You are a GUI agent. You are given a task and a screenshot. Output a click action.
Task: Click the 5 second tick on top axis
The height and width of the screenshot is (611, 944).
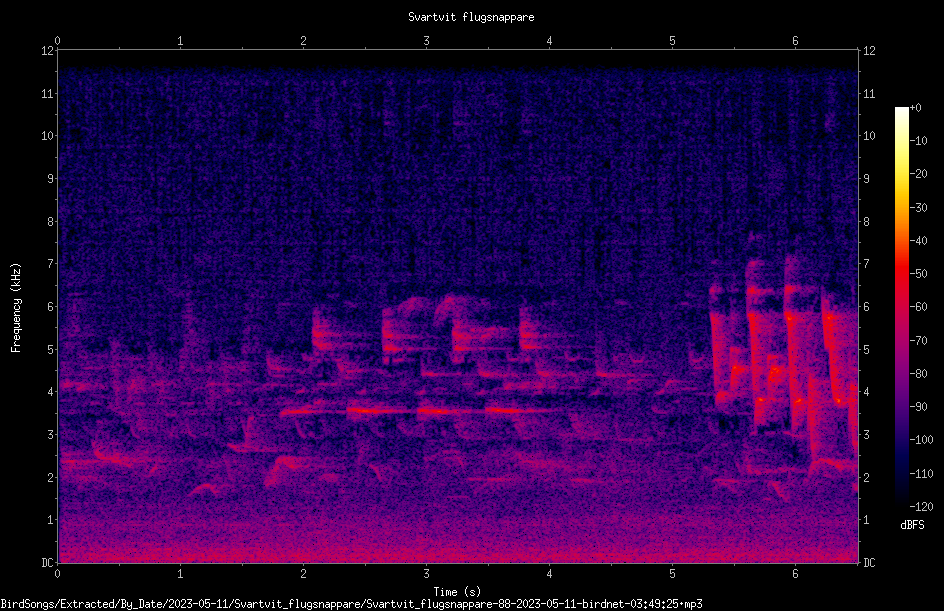coord(672,41)
